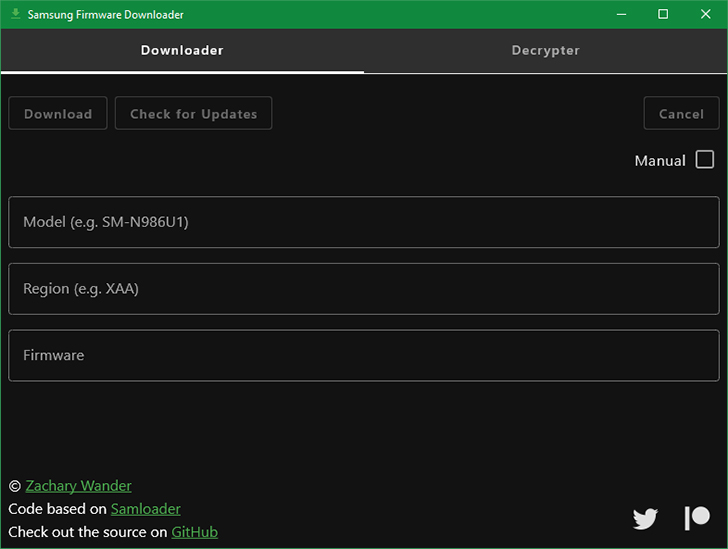The width and height of the screenshot is (728, 549).
Task: Maximize the Samsung Firmware Downloader window
Action: [x=663, y=14]
